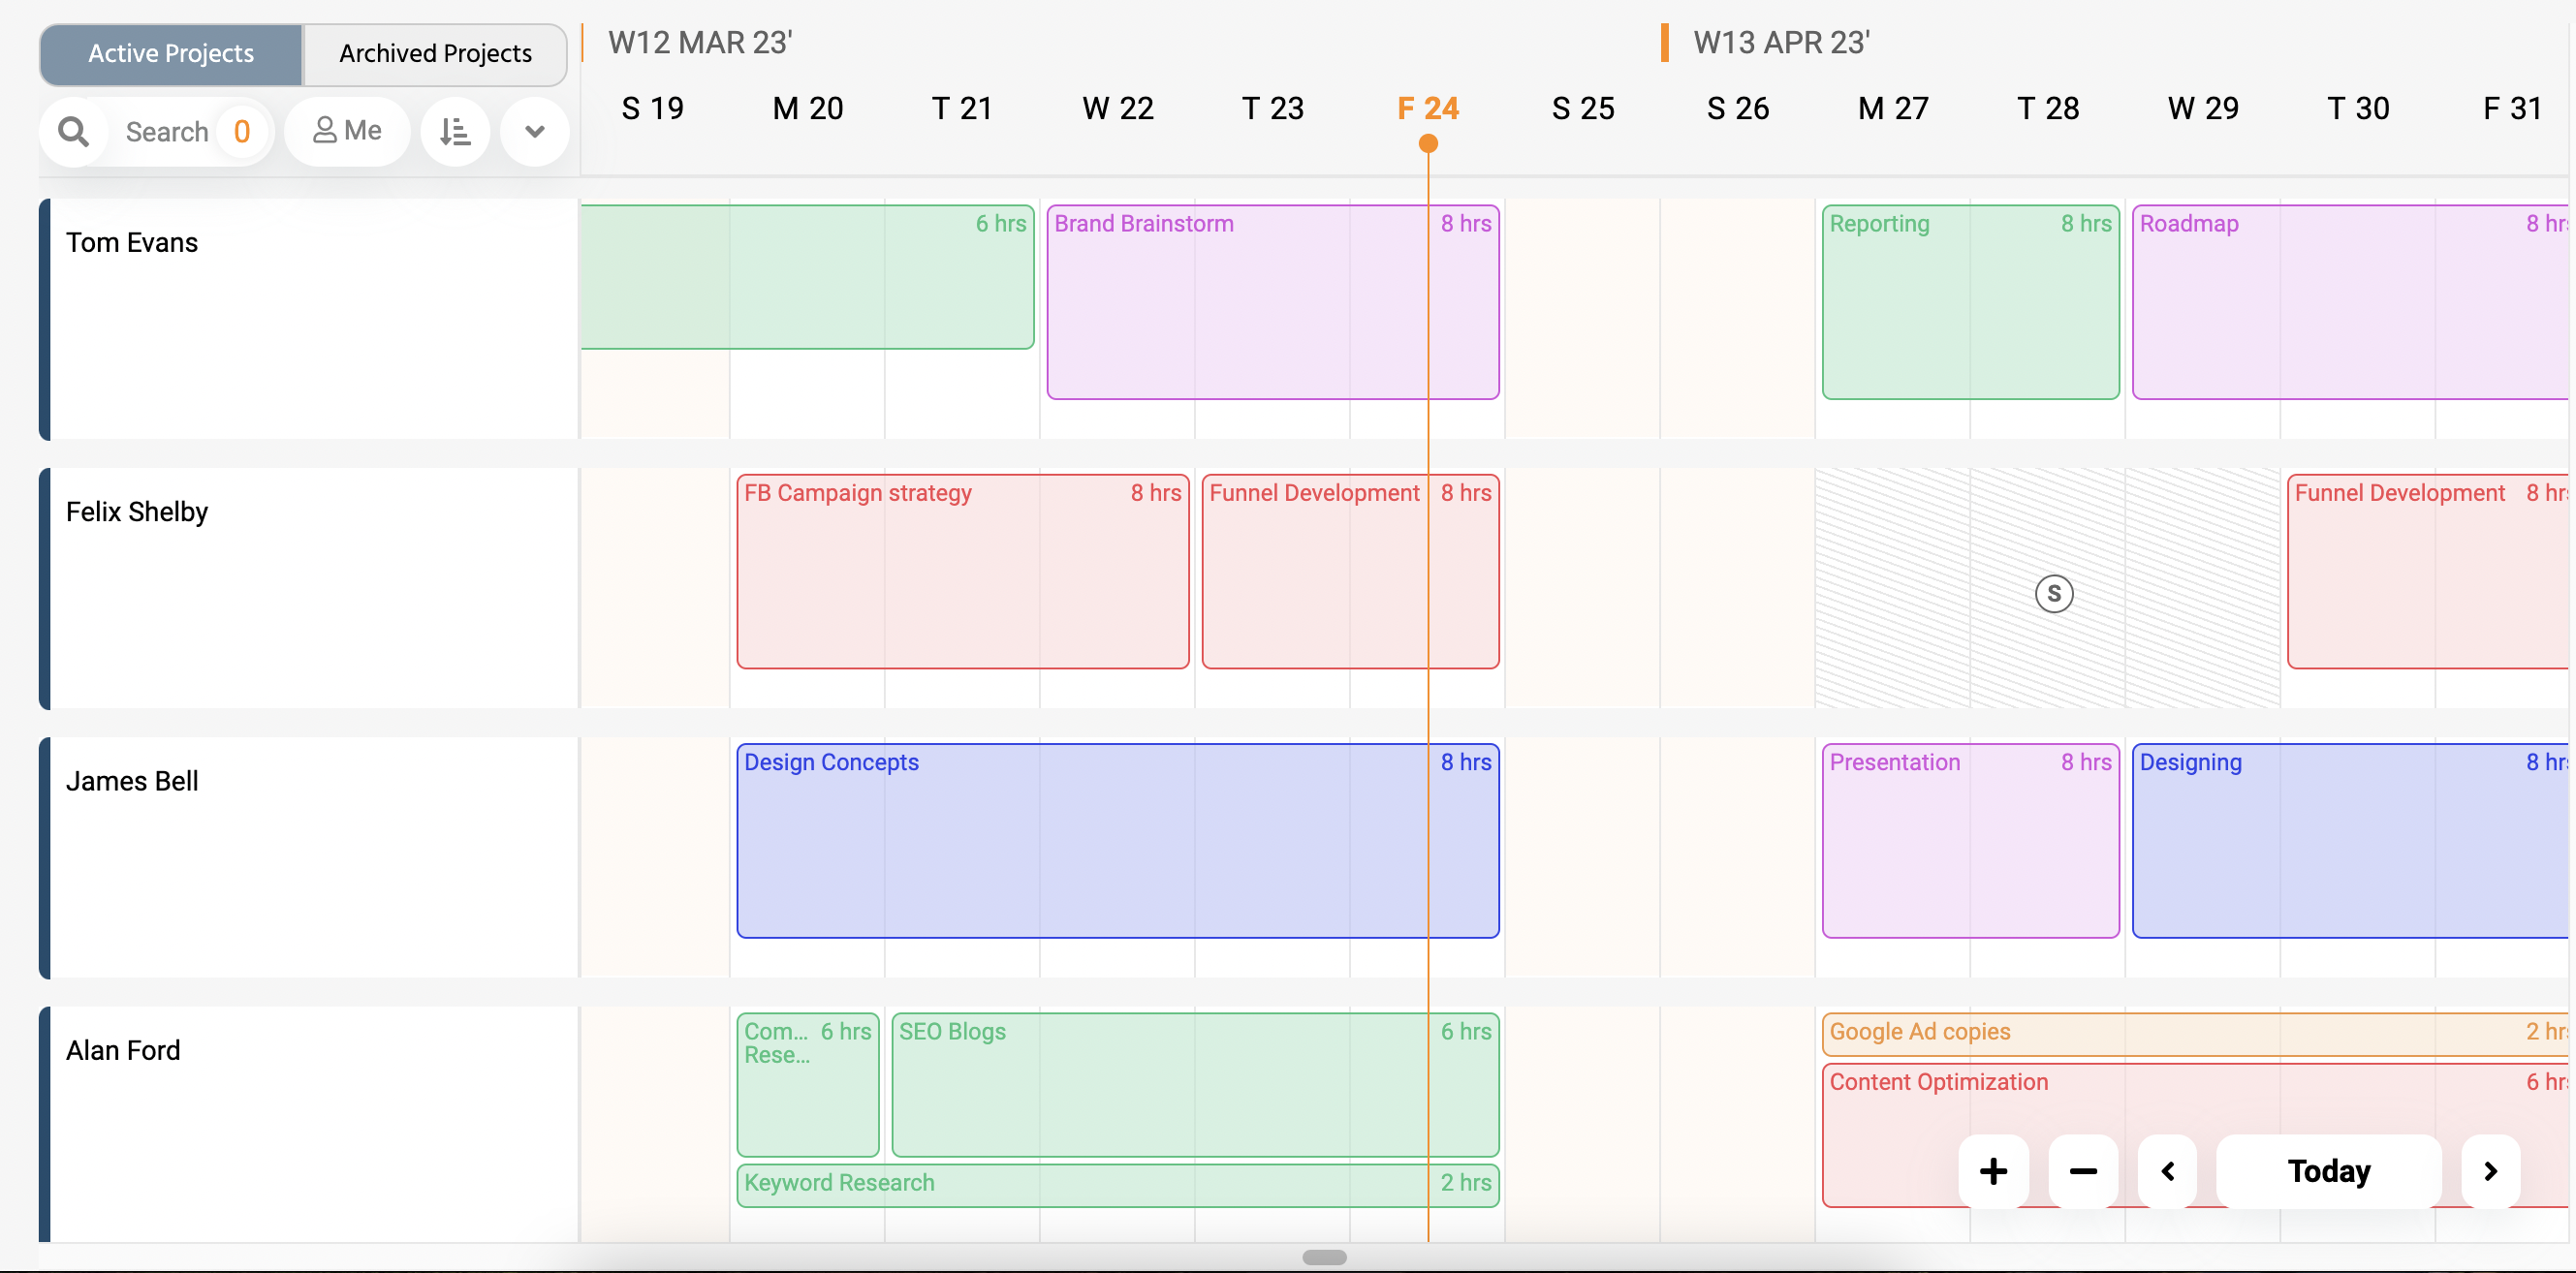Select the Archived Projects tab
Screen dimensions: 2576x1273
click(x=435, y=51)
